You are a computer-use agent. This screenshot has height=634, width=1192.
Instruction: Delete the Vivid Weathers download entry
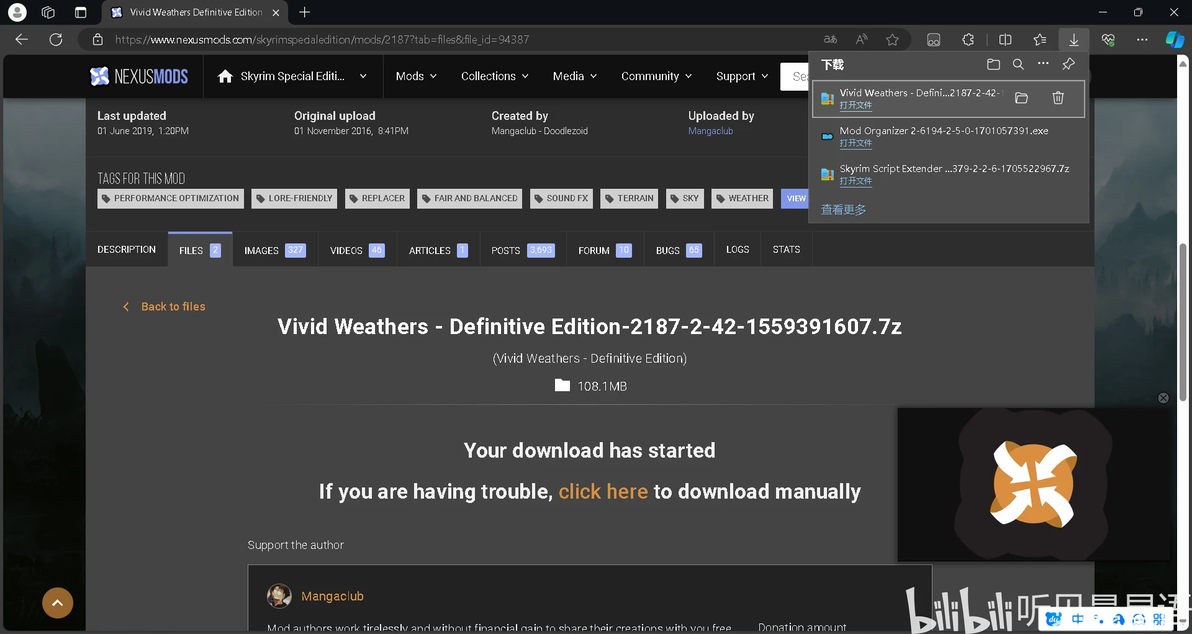[x=1057, y=98]
